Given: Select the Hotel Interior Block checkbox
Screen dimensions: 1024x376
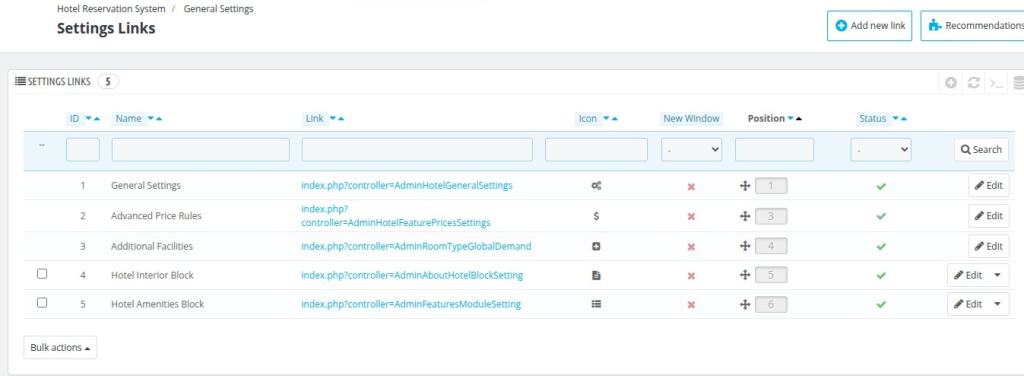Looking at the screenshot, I should (42, 274).
